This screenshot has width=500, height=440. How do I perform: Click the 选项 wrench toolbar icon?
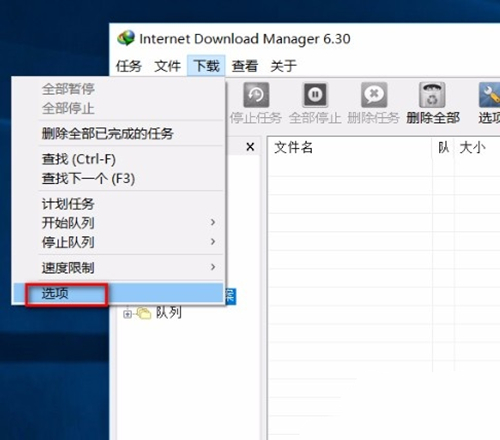click(x=489, y=95)
